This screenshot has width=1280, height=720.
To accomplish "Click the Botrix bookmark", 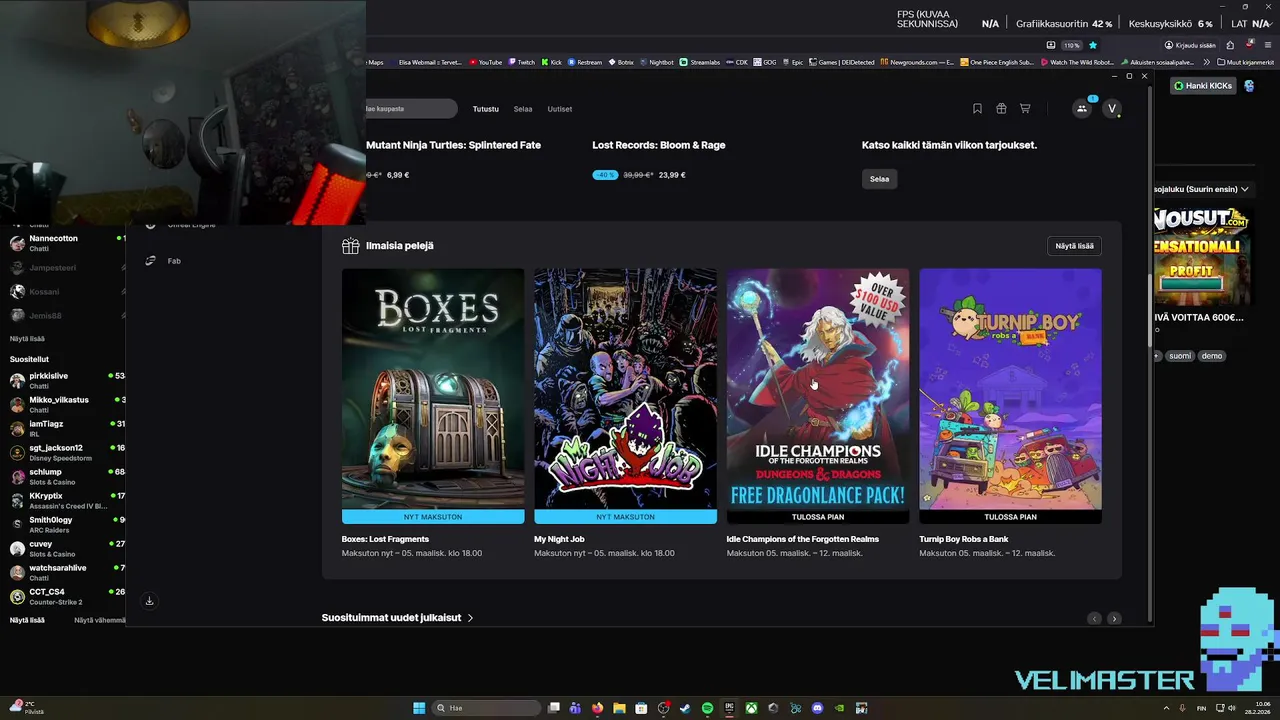I will click(x=621, y=62).
